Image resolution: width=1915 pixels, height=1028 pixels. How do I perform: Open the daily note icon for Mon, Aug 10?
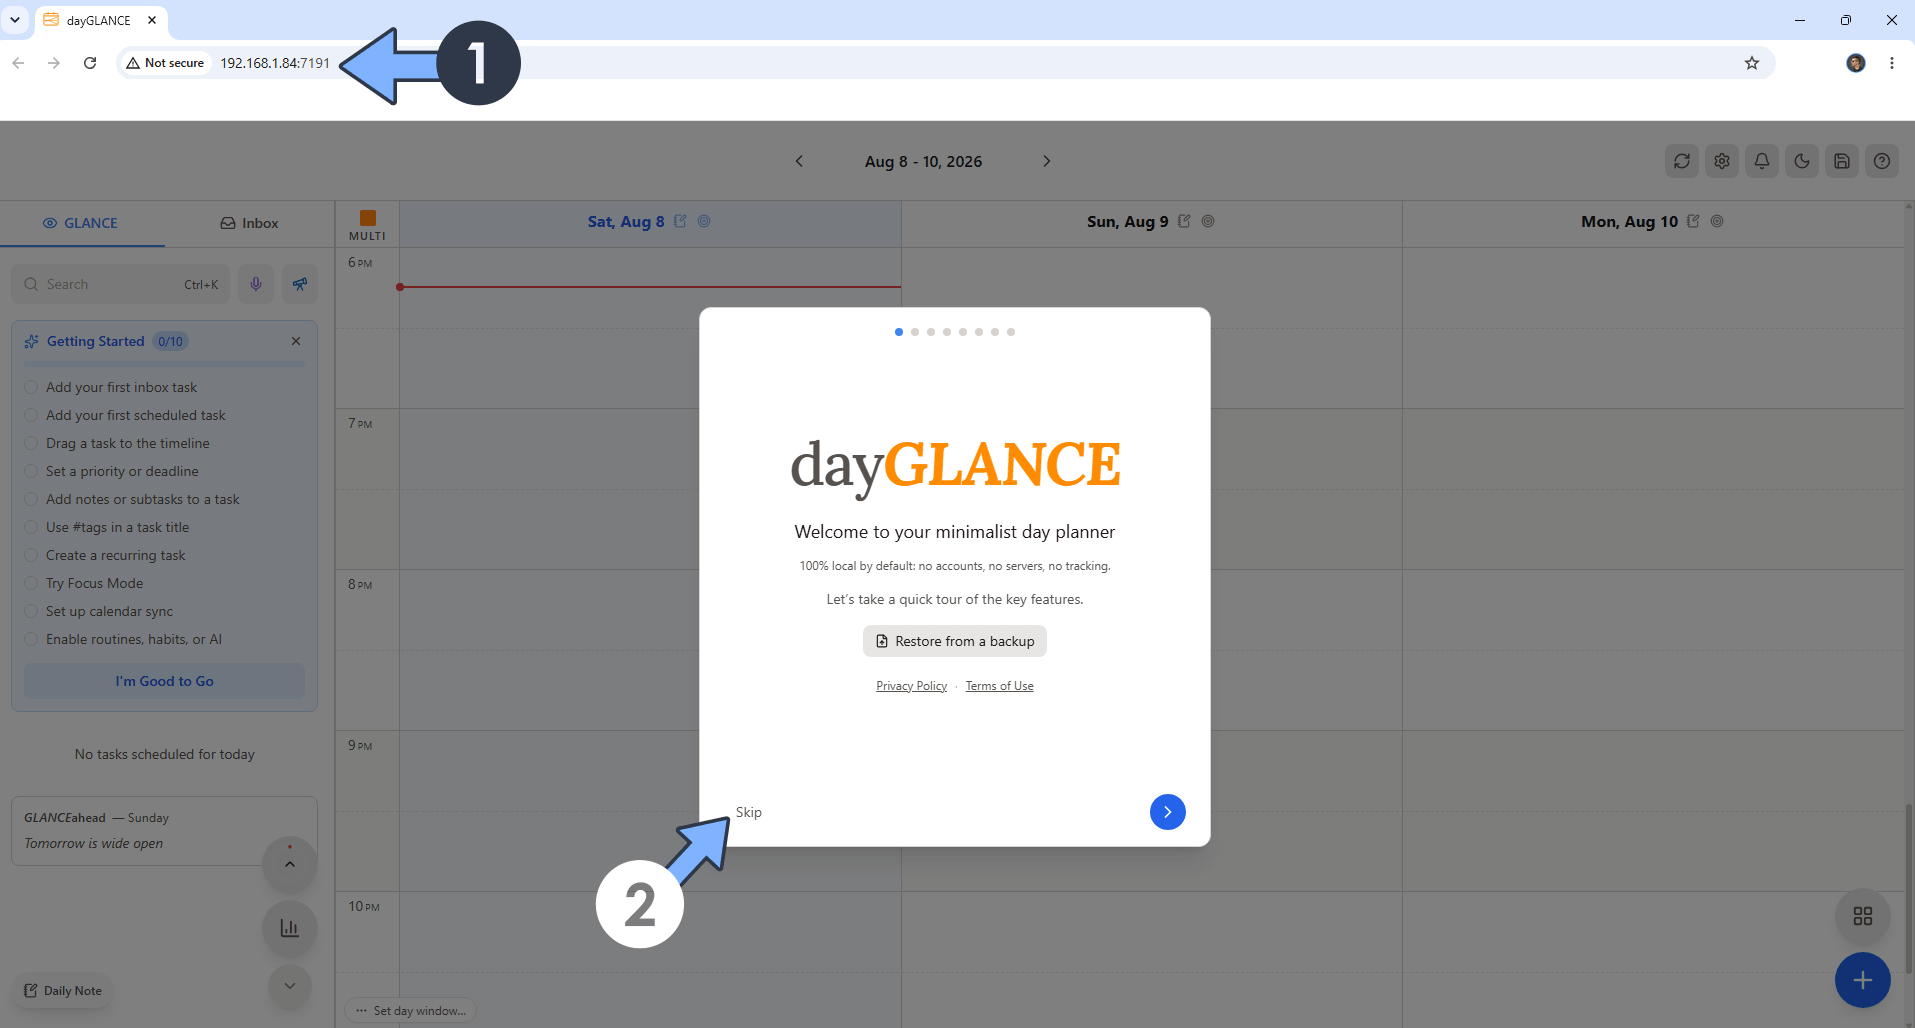pyautogui.click(x=1693, y=221)
